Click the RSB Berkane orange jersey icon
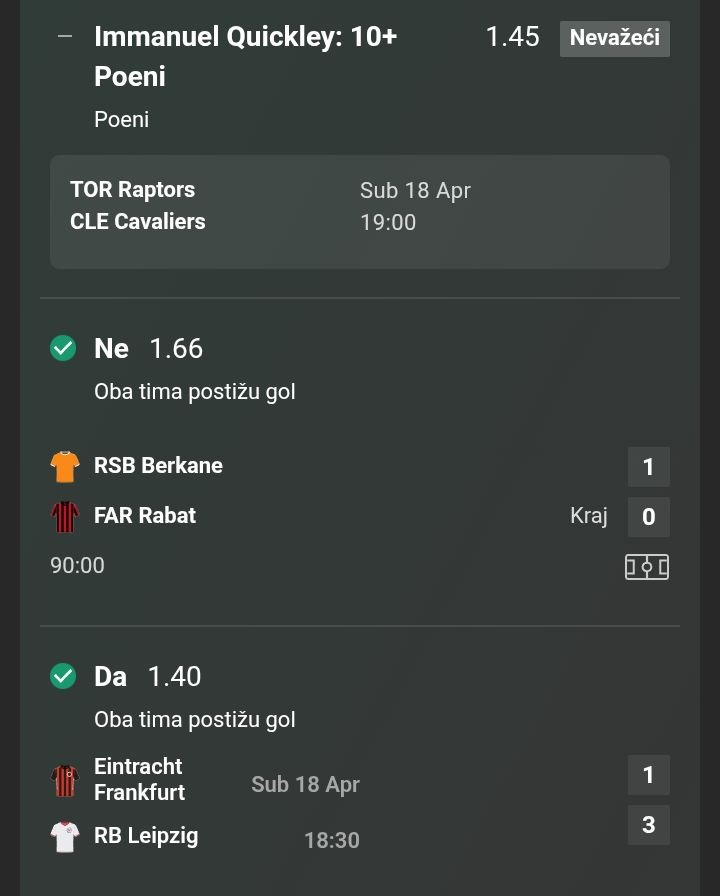This screenshot has height=896, width=720. click(x=65, y=466)
